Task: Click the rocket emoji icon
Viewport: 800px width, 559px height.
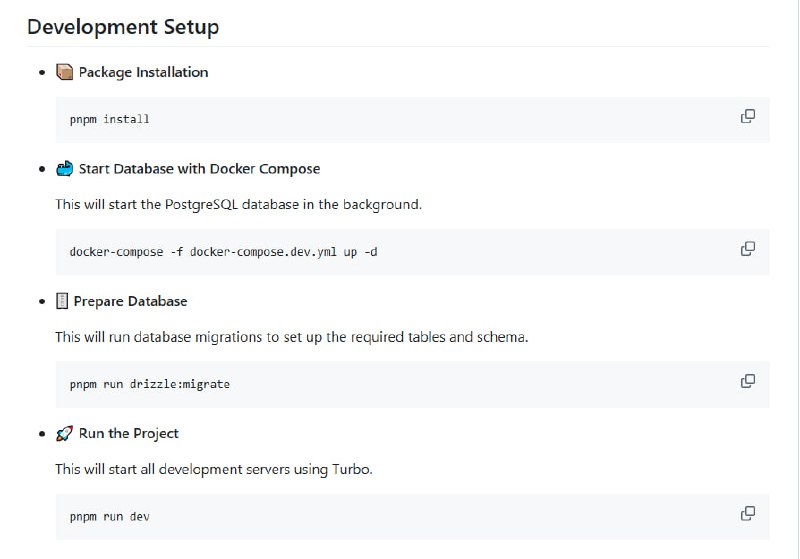Action: 65,433
